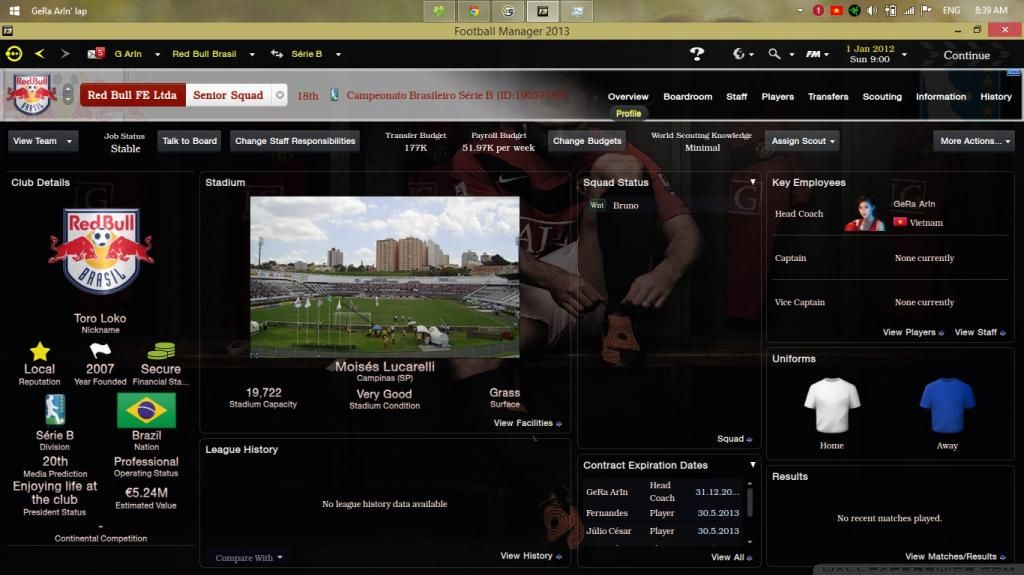
Task: Open the world globe menu icon
Action: pos(739,54)
